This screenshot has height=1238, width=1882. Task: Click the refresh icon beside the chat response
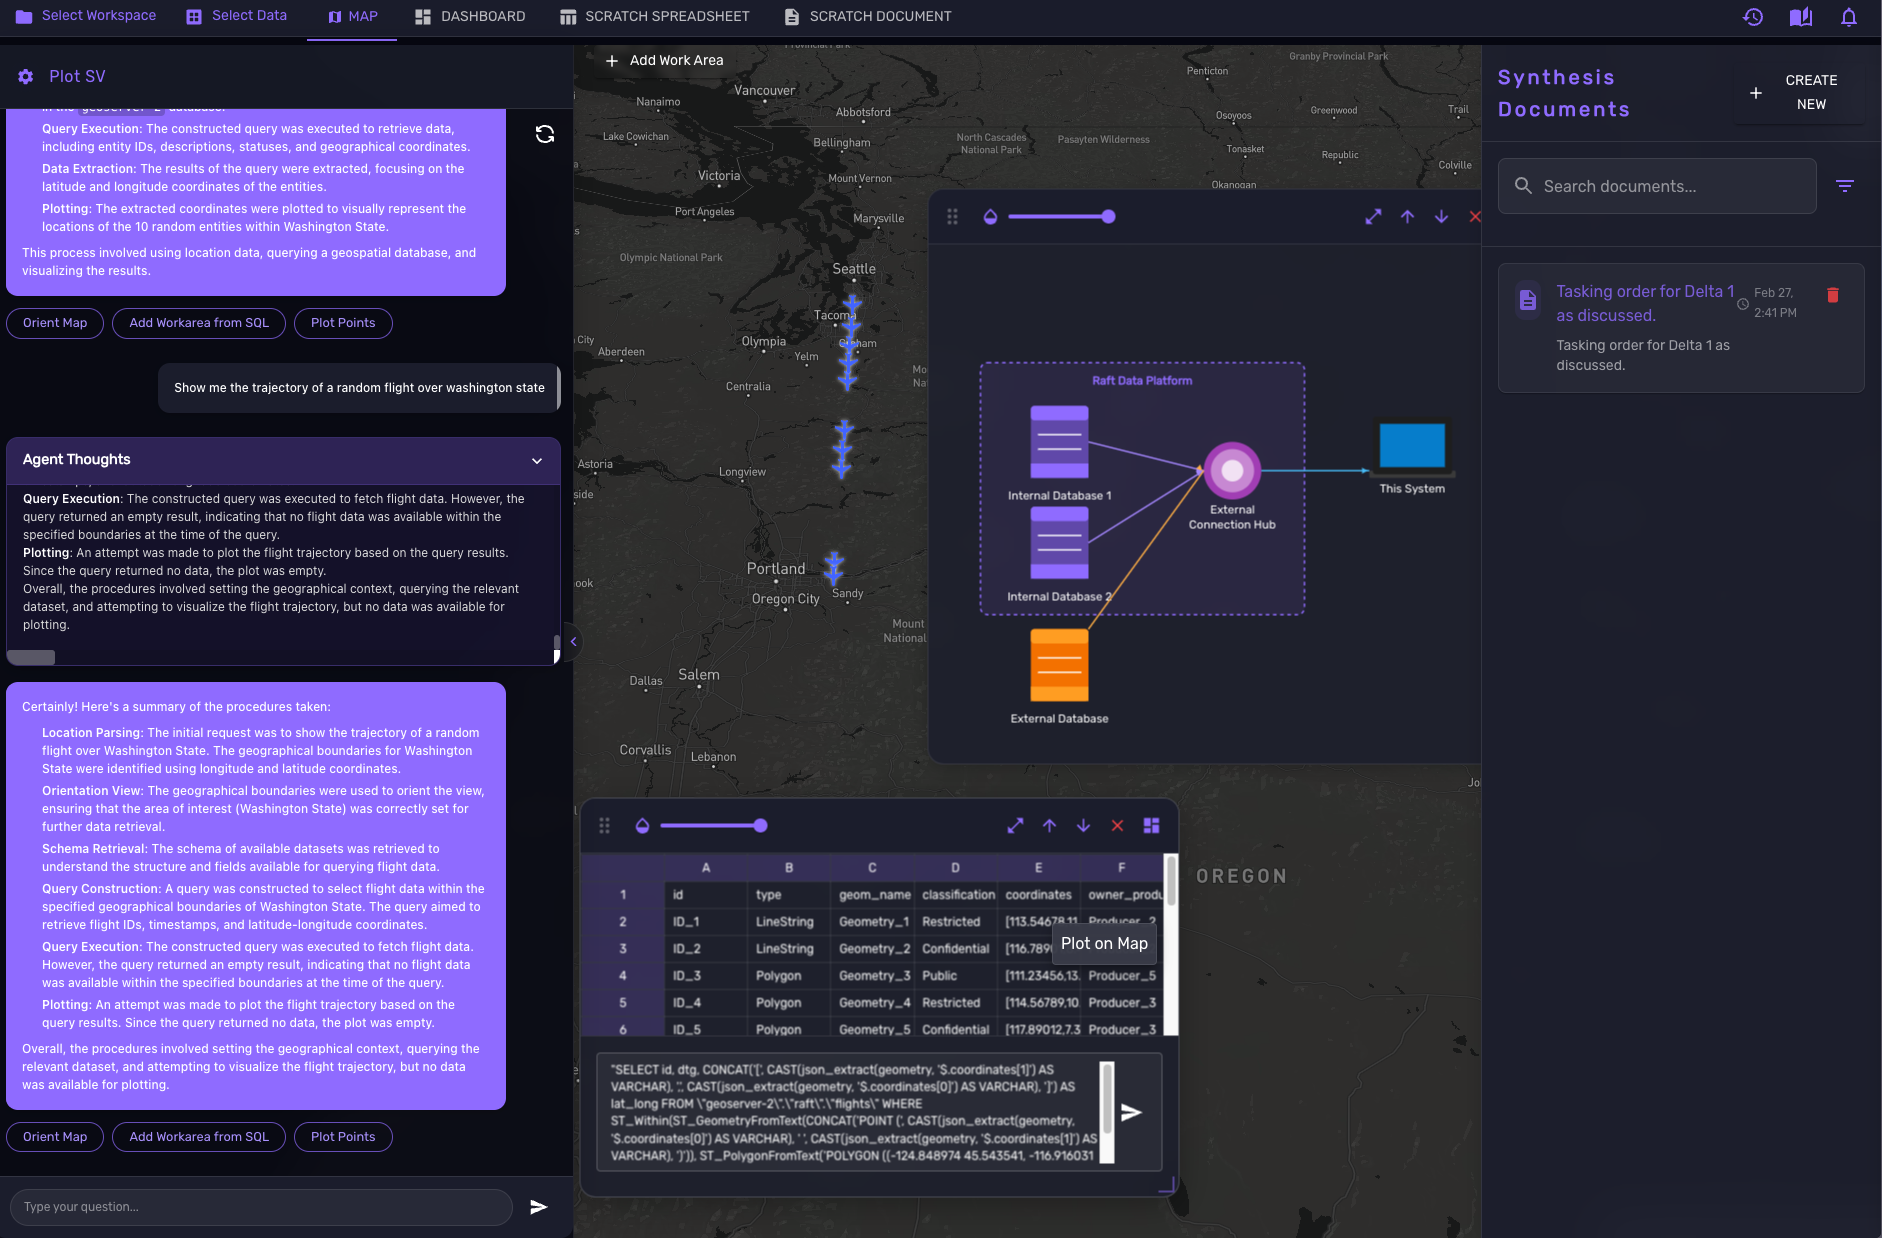pos(545,134)
